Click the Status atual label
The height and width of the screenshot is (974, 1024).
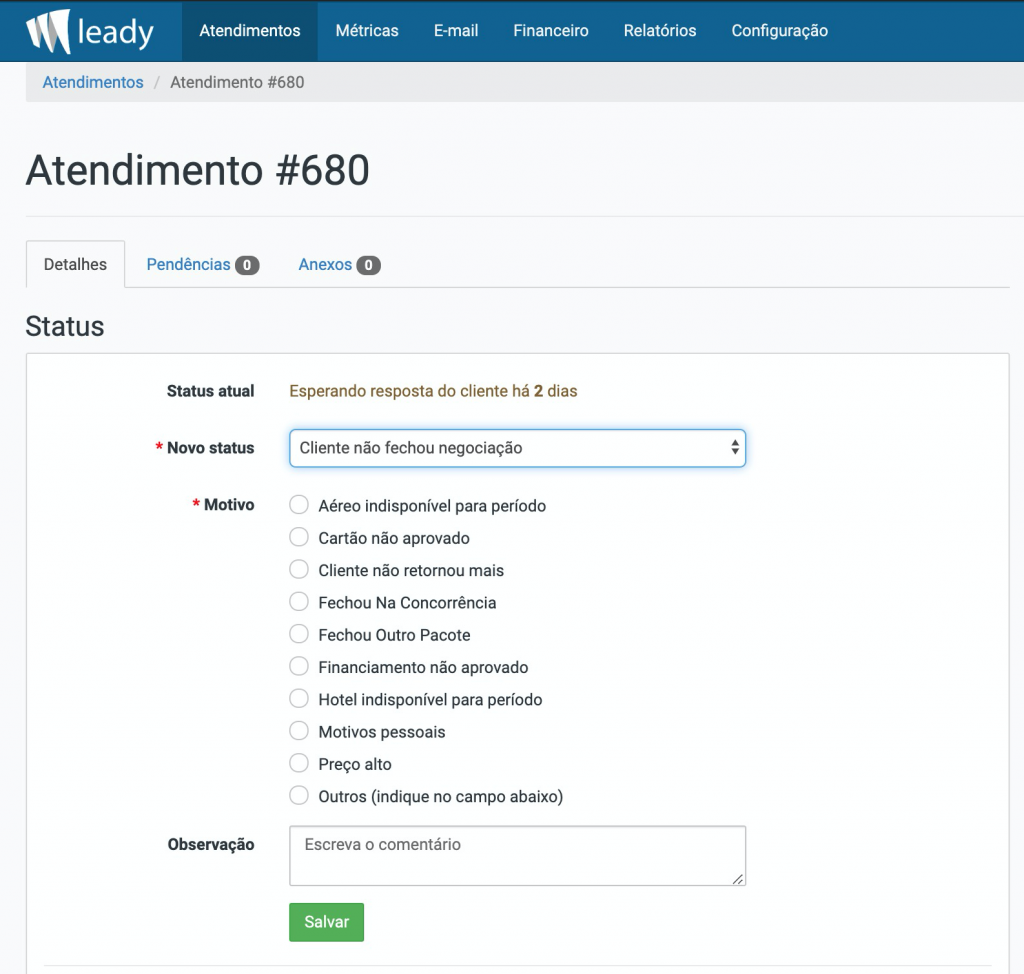point(210,391)
